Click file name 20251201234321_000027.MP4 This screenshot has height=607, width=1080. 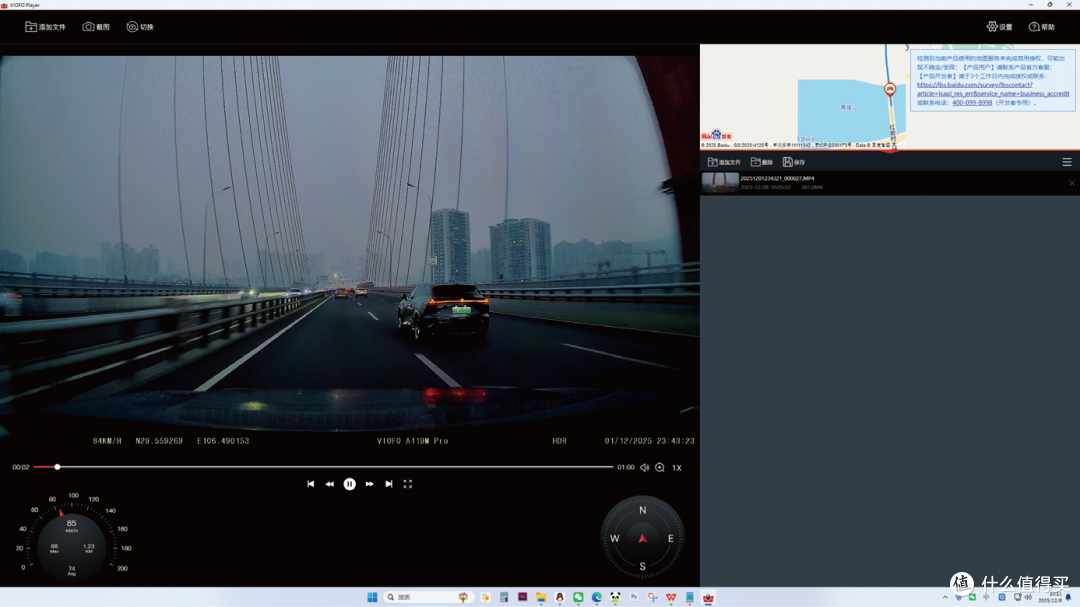(777, 178)
